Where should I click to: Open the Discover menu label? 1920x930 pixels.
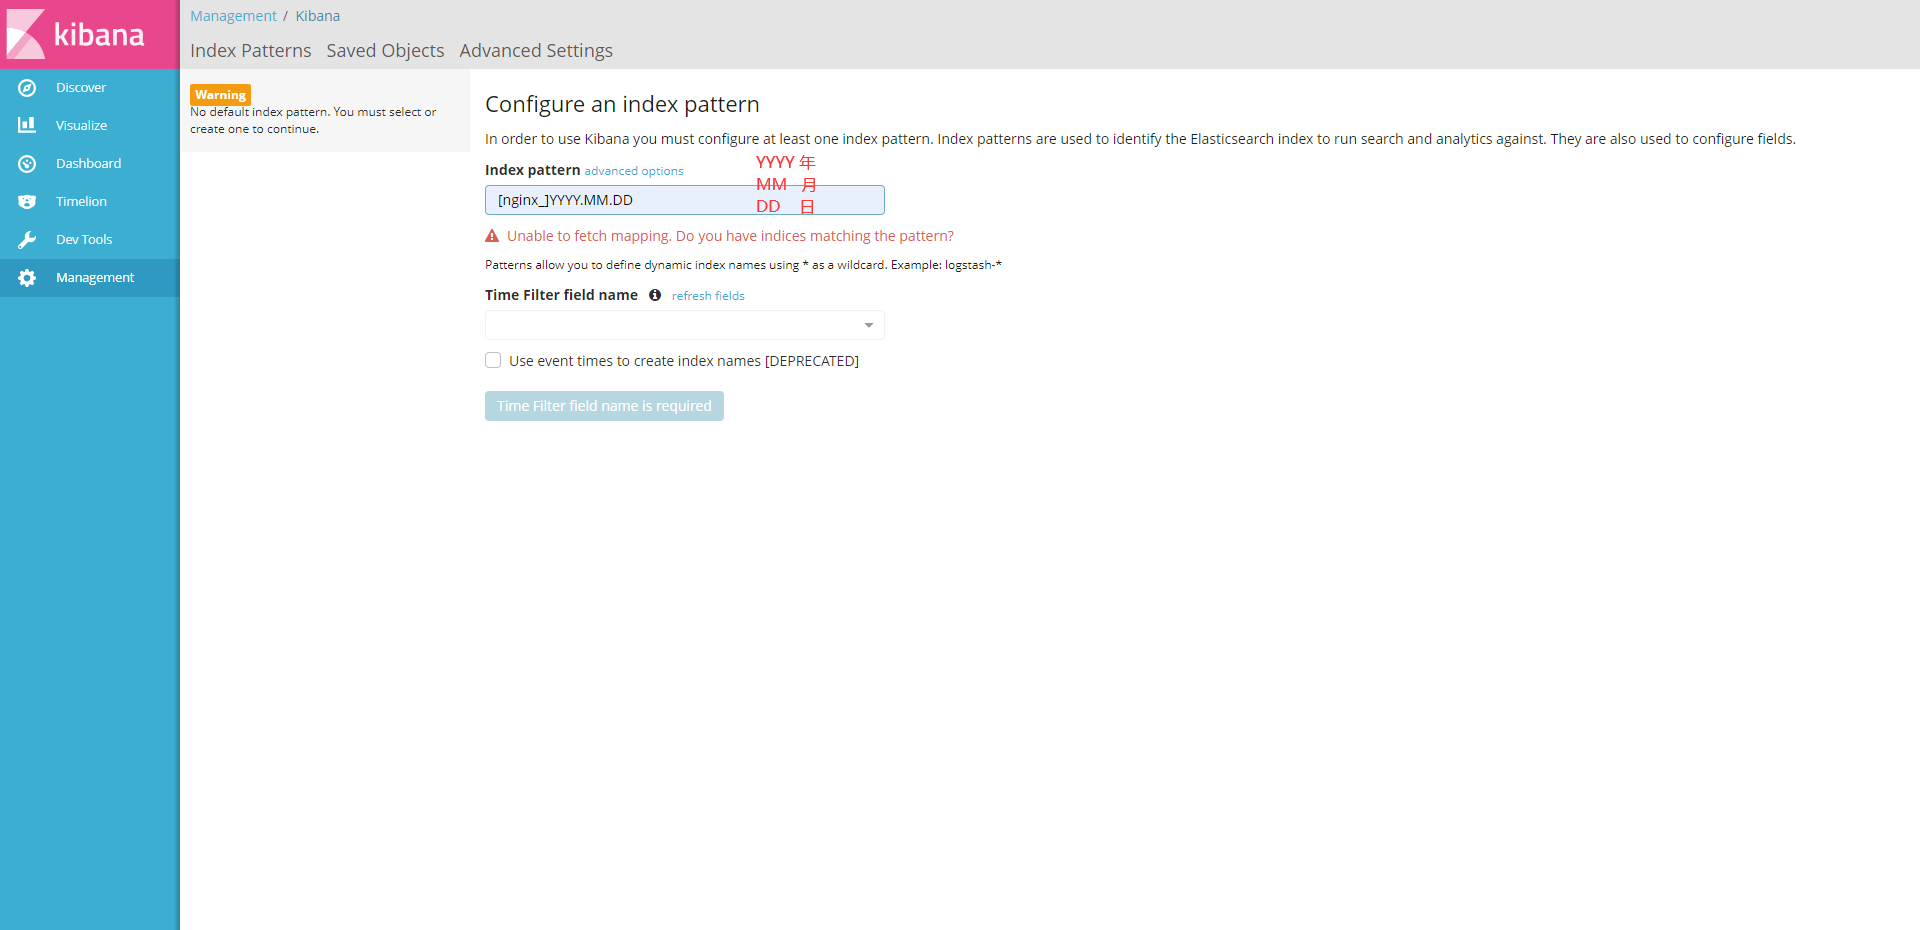(x=81, y=88)
